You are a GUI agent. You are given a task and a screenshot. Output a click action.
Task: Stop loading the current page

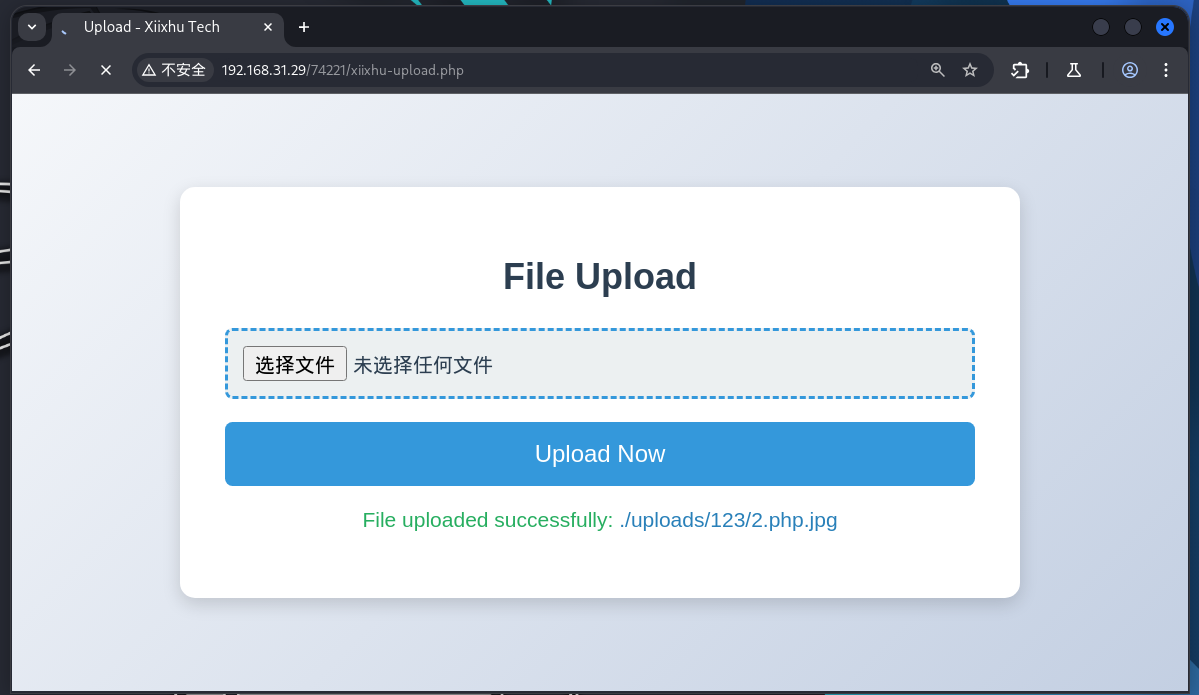[x=106, y=70]
